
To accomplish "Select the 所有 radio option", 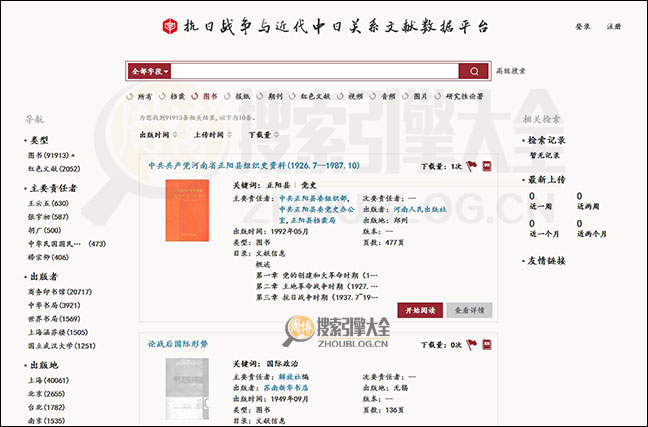I will [139, 96].
